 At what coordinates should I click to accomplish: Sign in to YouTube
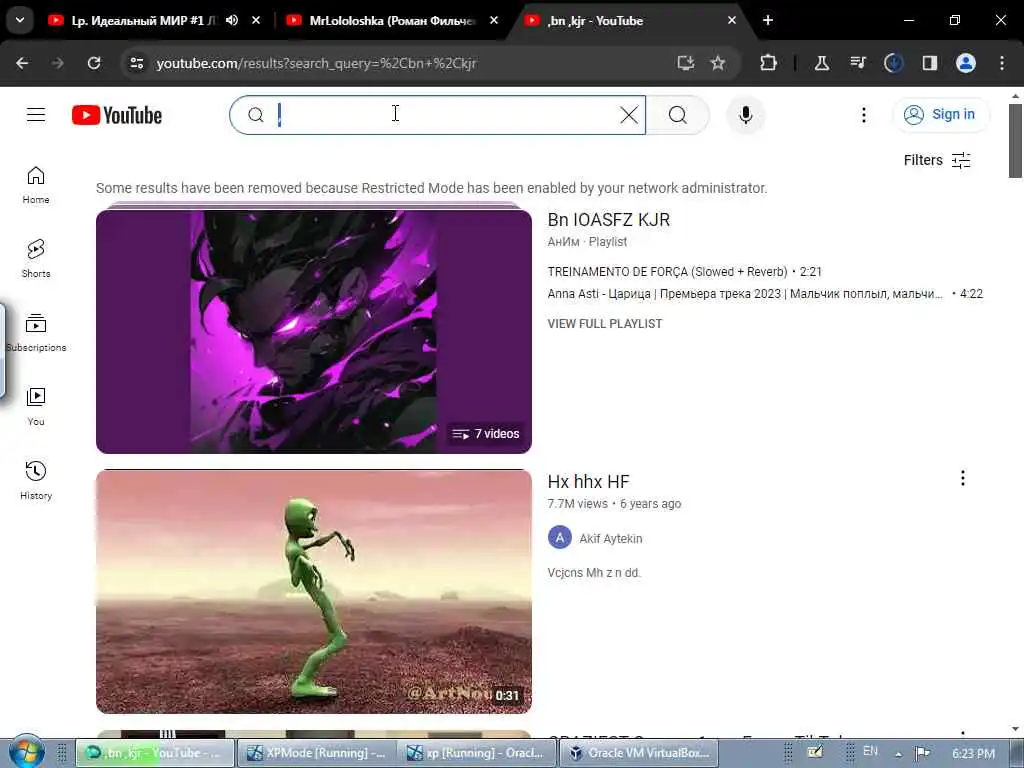point(940,115)
